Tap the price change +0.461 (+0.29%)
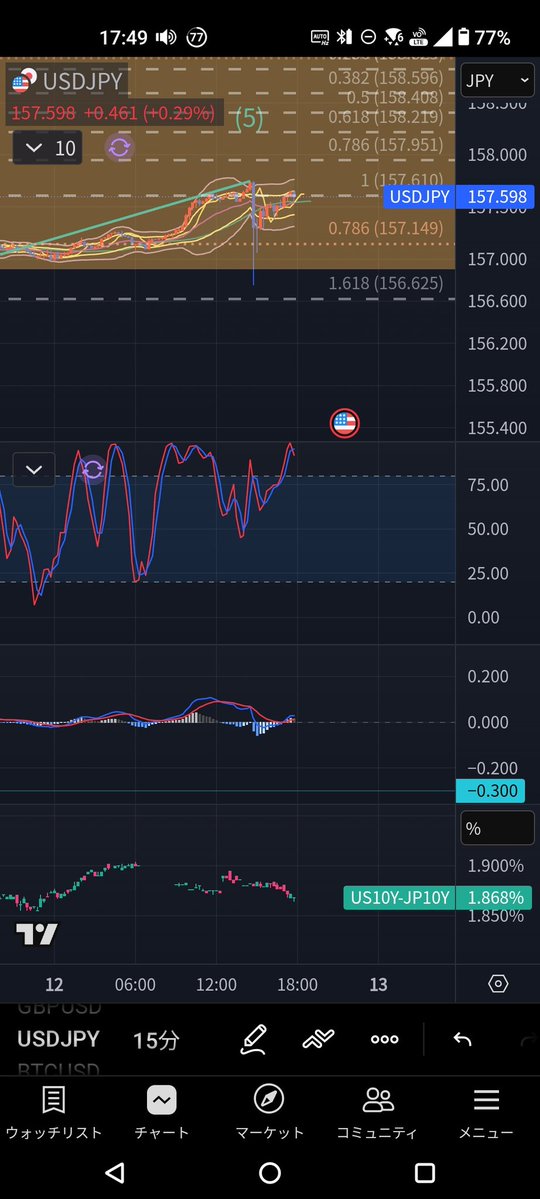Viewport: 540px width, 1199px height. pos(149,113)
